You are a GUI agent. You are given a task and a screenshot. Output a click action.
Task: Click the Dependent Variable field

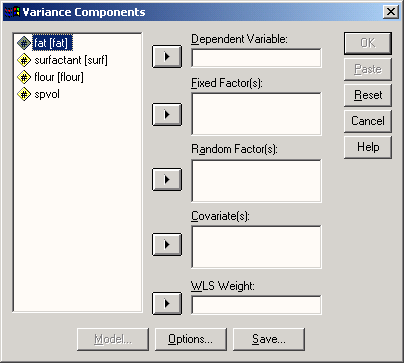click(x=256, y=58)
